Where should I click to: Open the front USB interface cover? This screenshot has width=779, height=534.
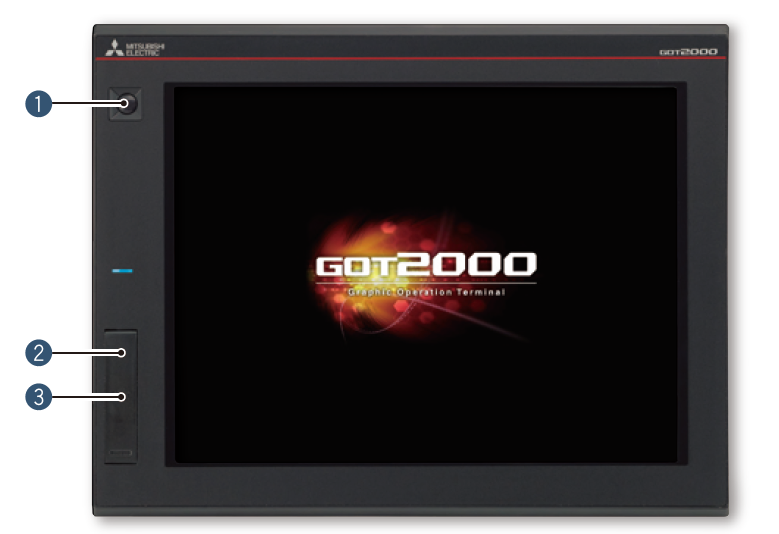(121, 397)
